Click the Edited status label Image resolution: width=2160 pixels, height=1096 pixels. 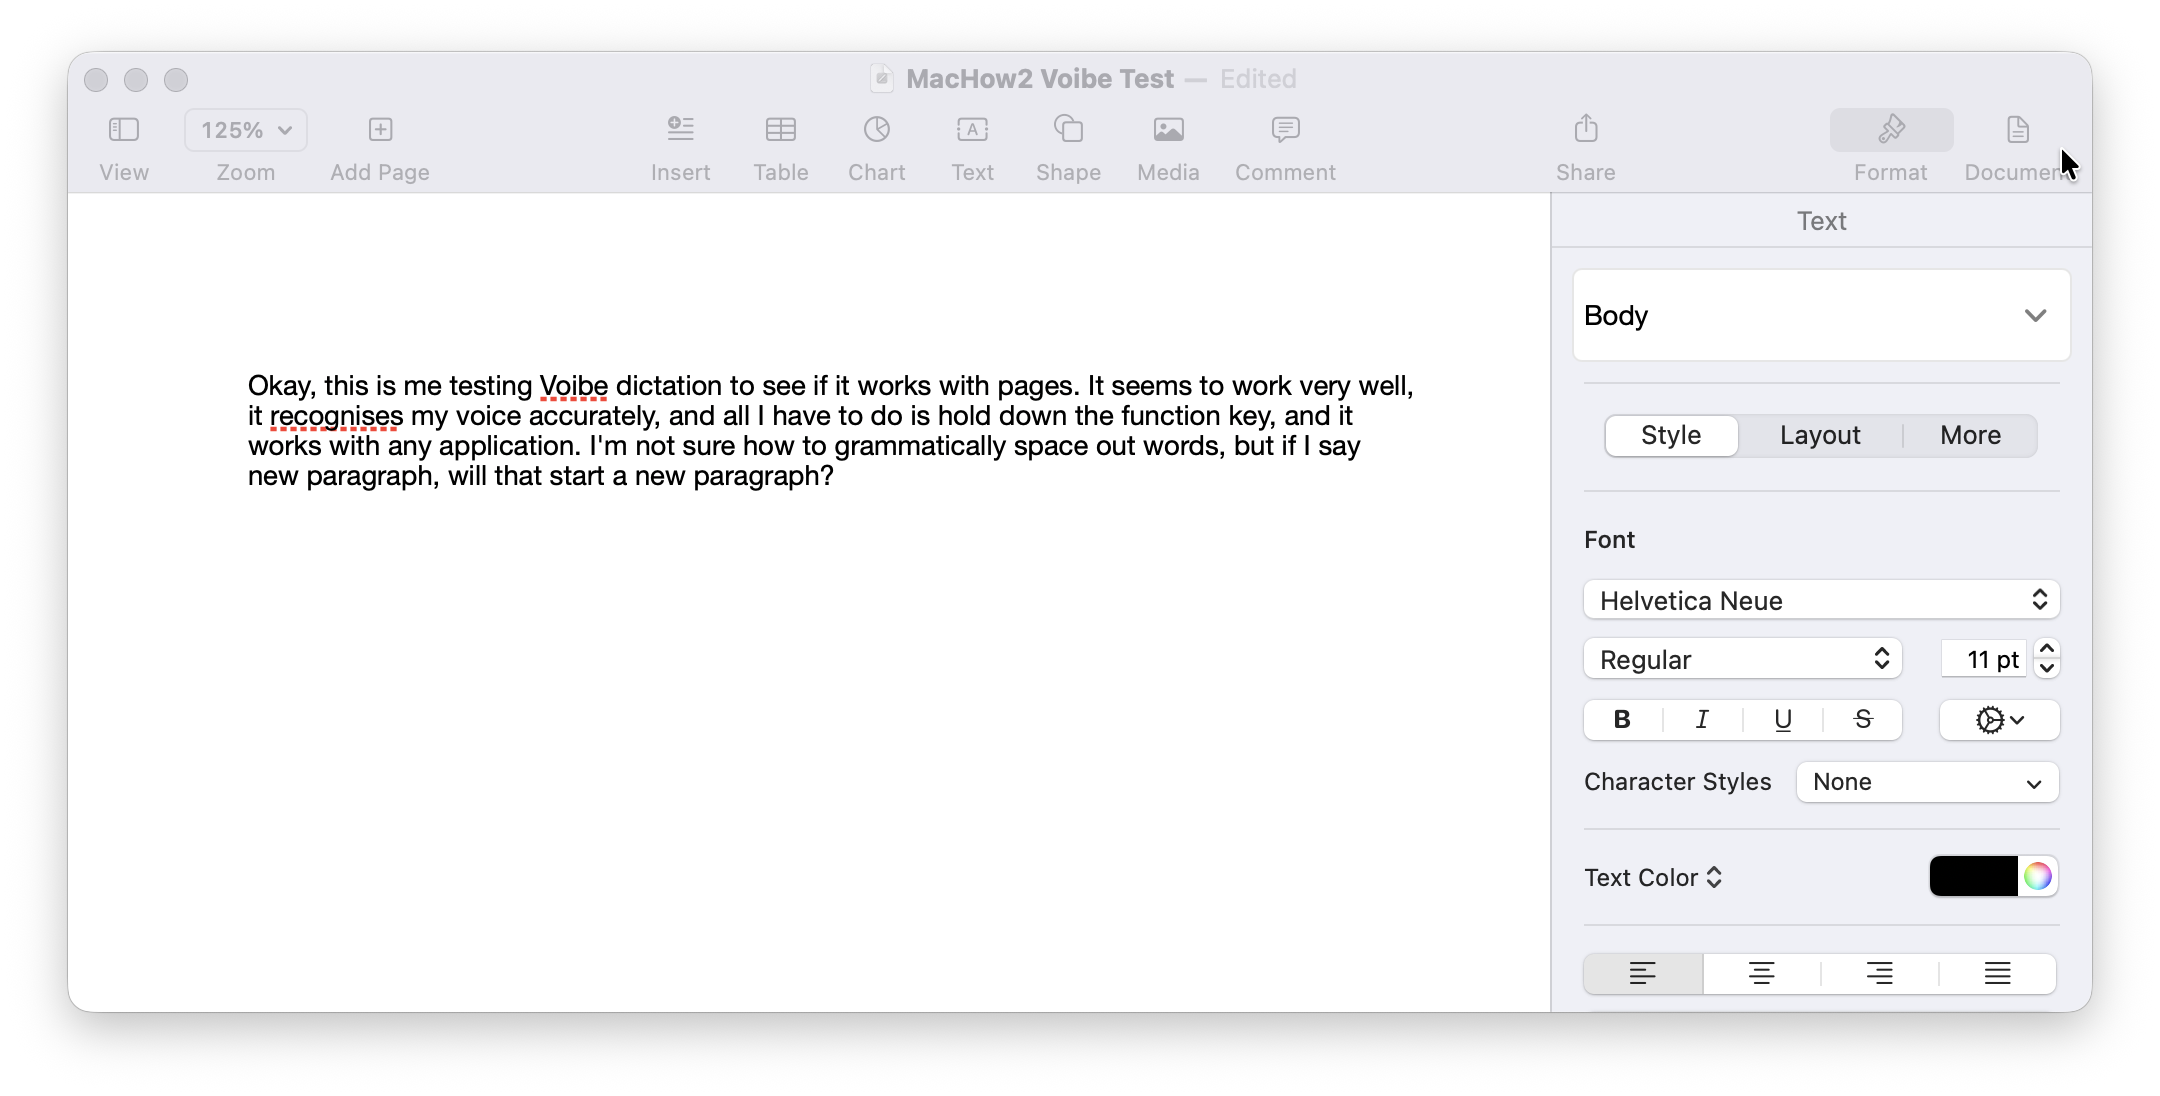pyautogui.click(x=1258, y=79)
